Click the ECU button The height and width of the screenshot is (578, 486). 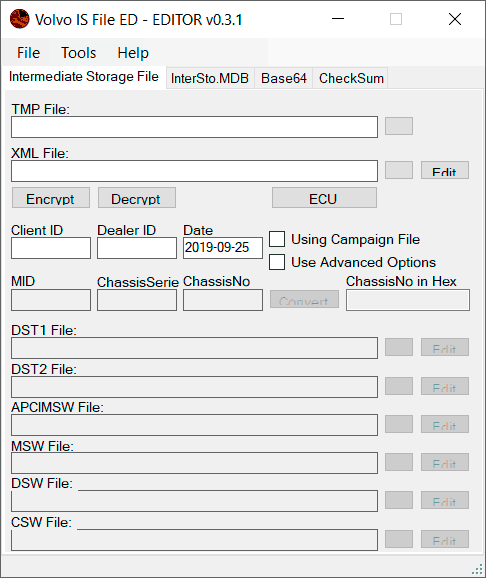coord(324,198)
